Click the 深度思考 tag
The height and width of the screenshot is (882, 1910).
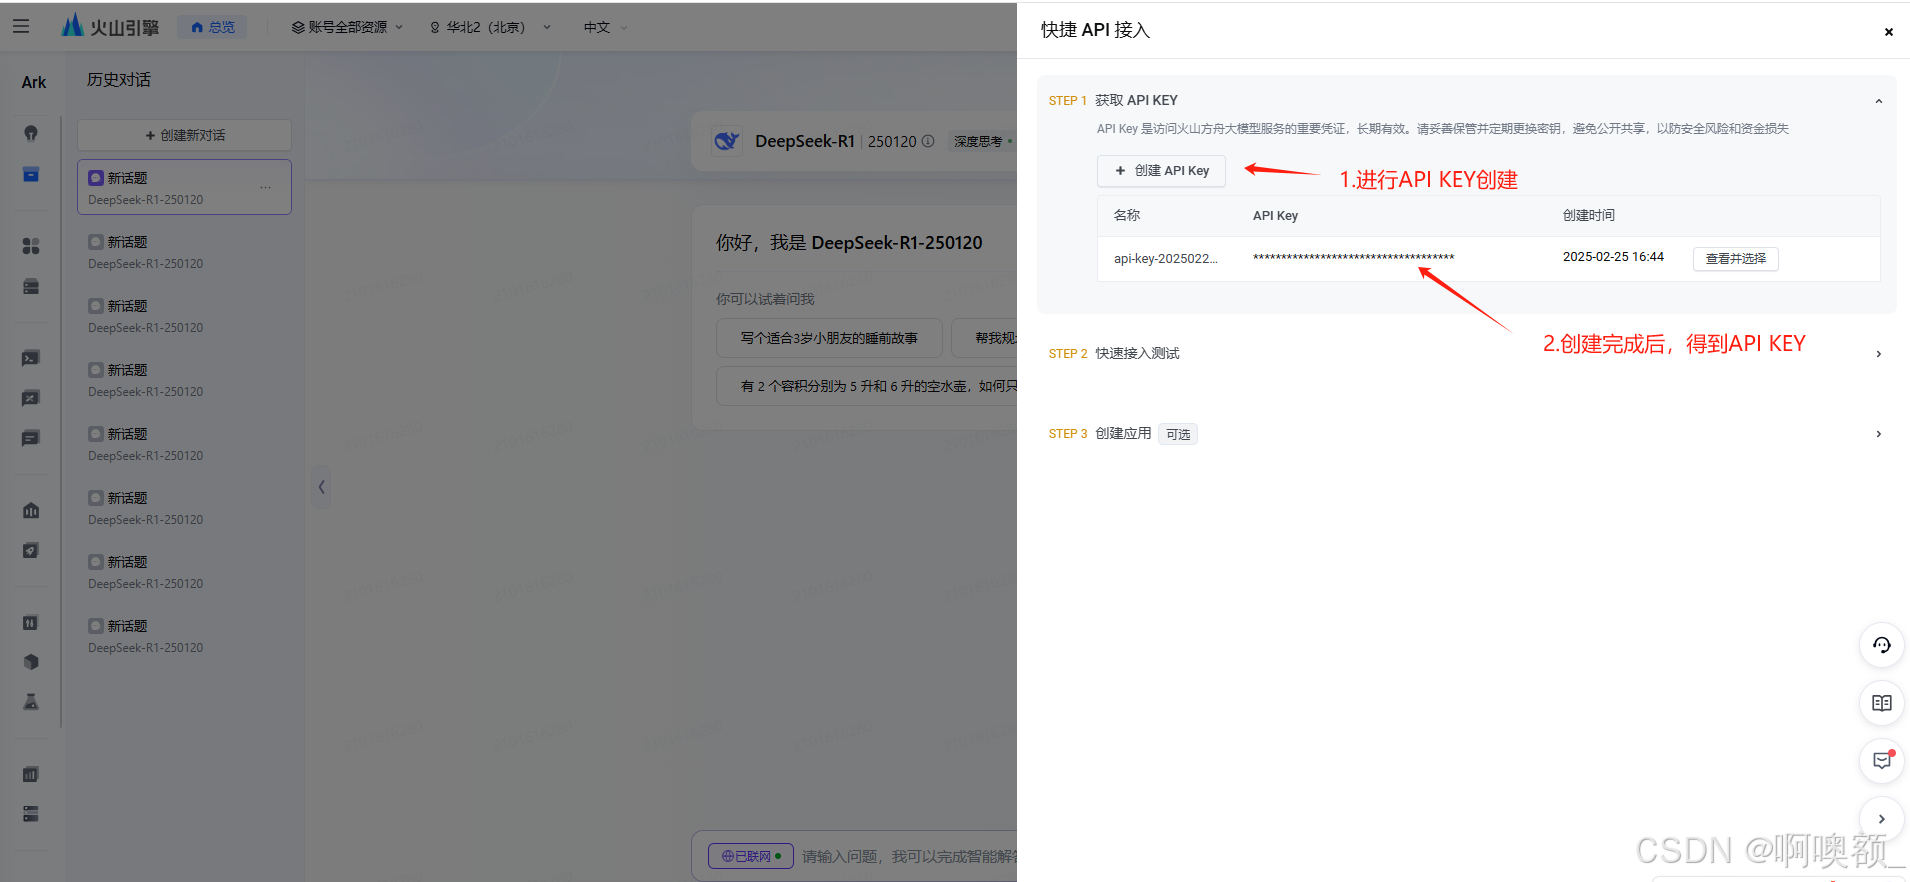click(x=981, y=141)
